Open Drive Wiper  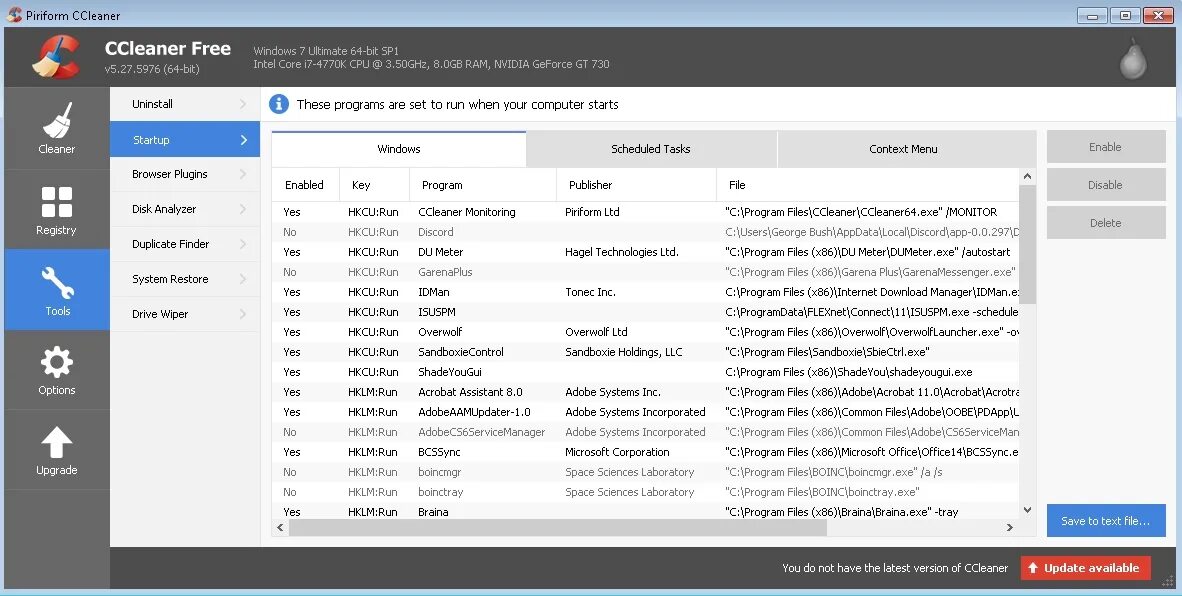[x=185, y=314]
